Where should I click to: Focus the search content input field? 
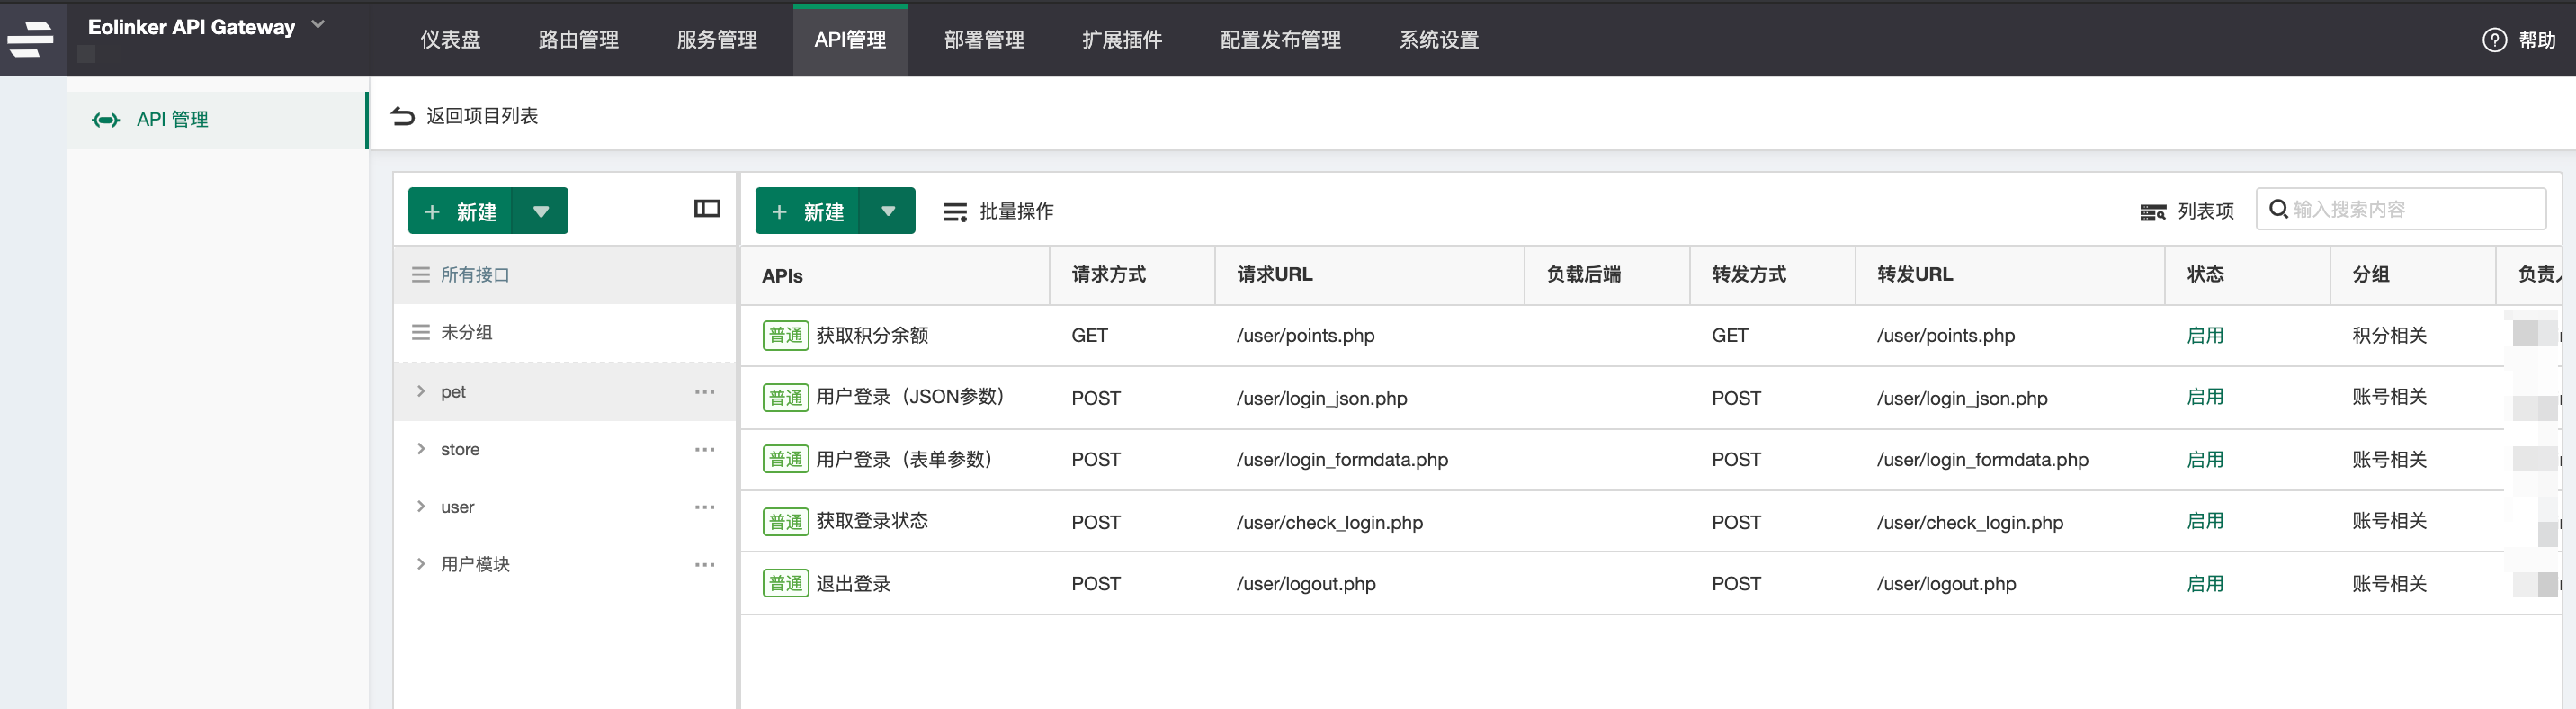2410,209
